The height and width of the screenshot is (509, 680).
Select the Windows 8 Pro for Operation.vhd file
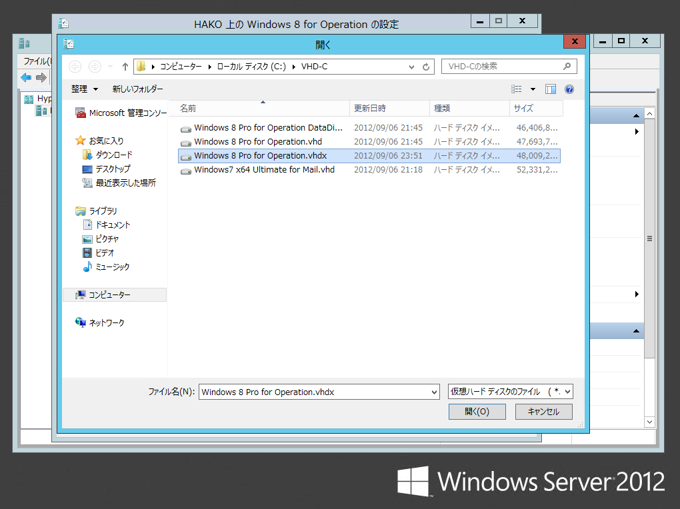pyautogui.click(x=369, y=142)
